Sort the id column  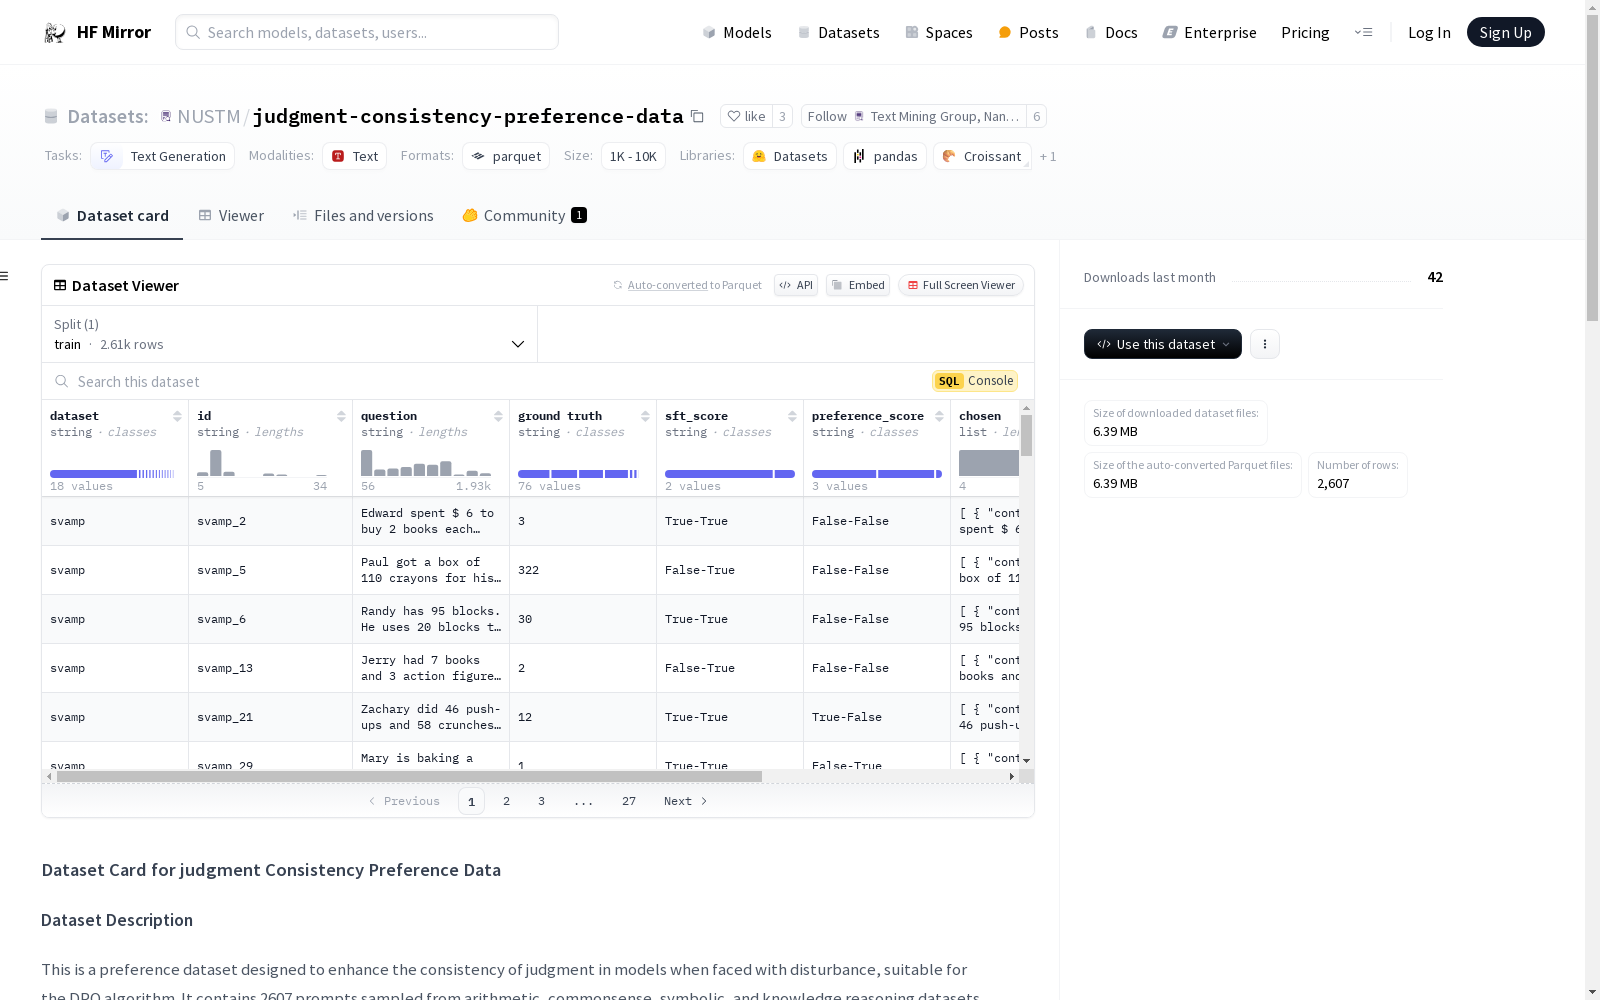(341, 416)
